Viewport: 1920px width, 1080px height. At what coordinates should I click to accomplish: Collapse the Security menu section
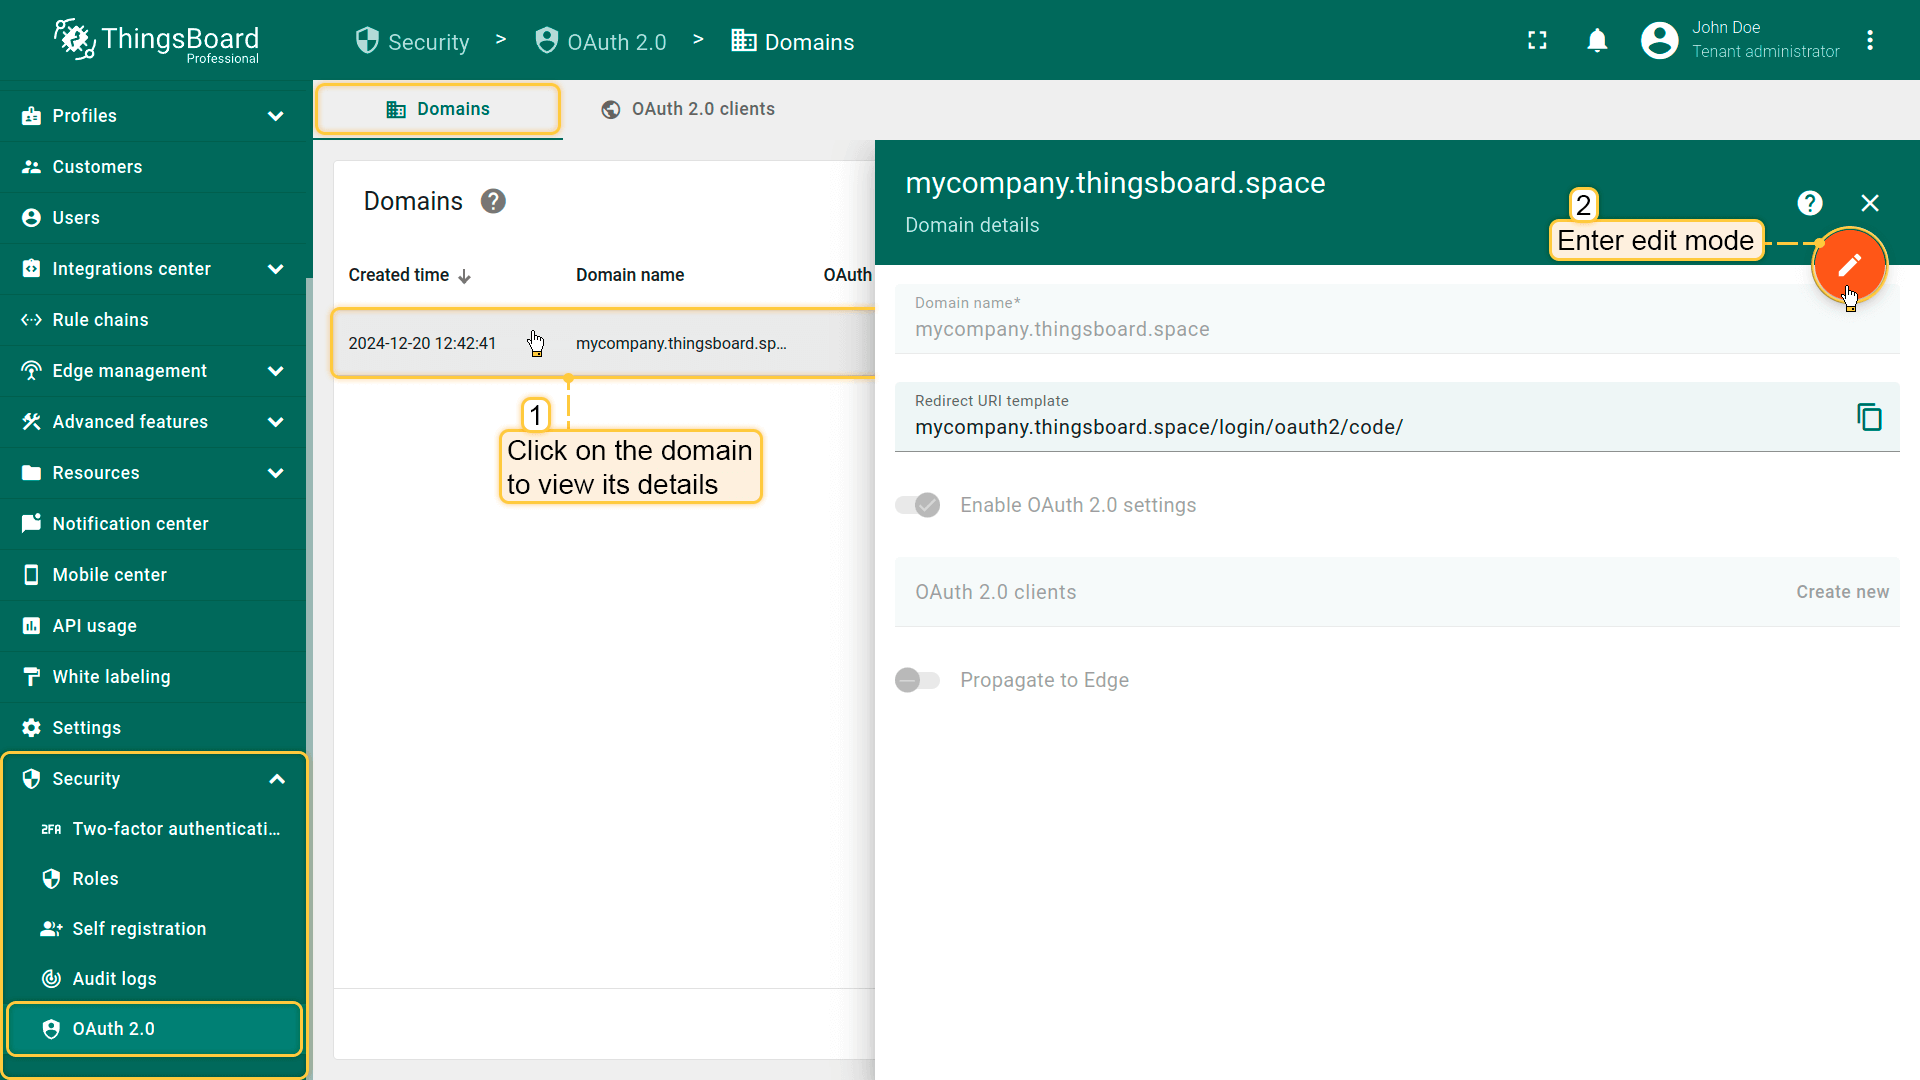[x=277, y=779]
